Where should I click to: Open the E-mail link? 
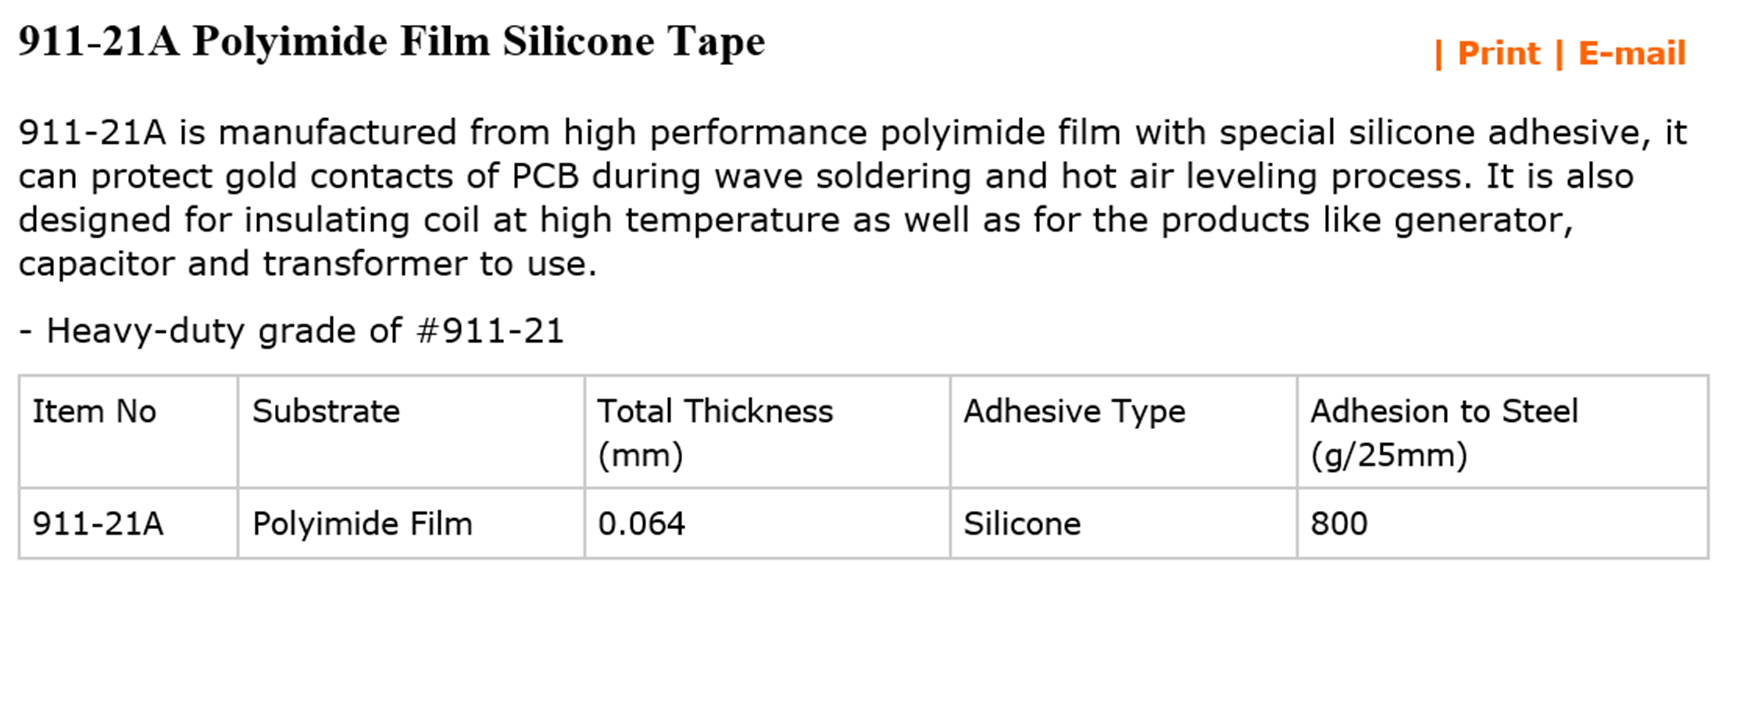pos(1632,53)
